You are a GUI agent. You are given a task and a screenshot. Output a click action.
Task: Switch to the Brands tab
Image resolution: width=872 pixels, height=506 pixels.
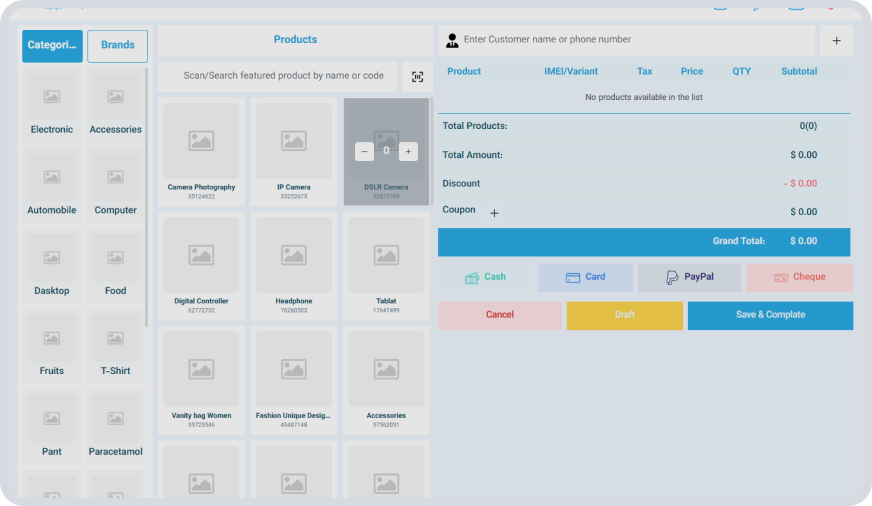pos(117,46)
